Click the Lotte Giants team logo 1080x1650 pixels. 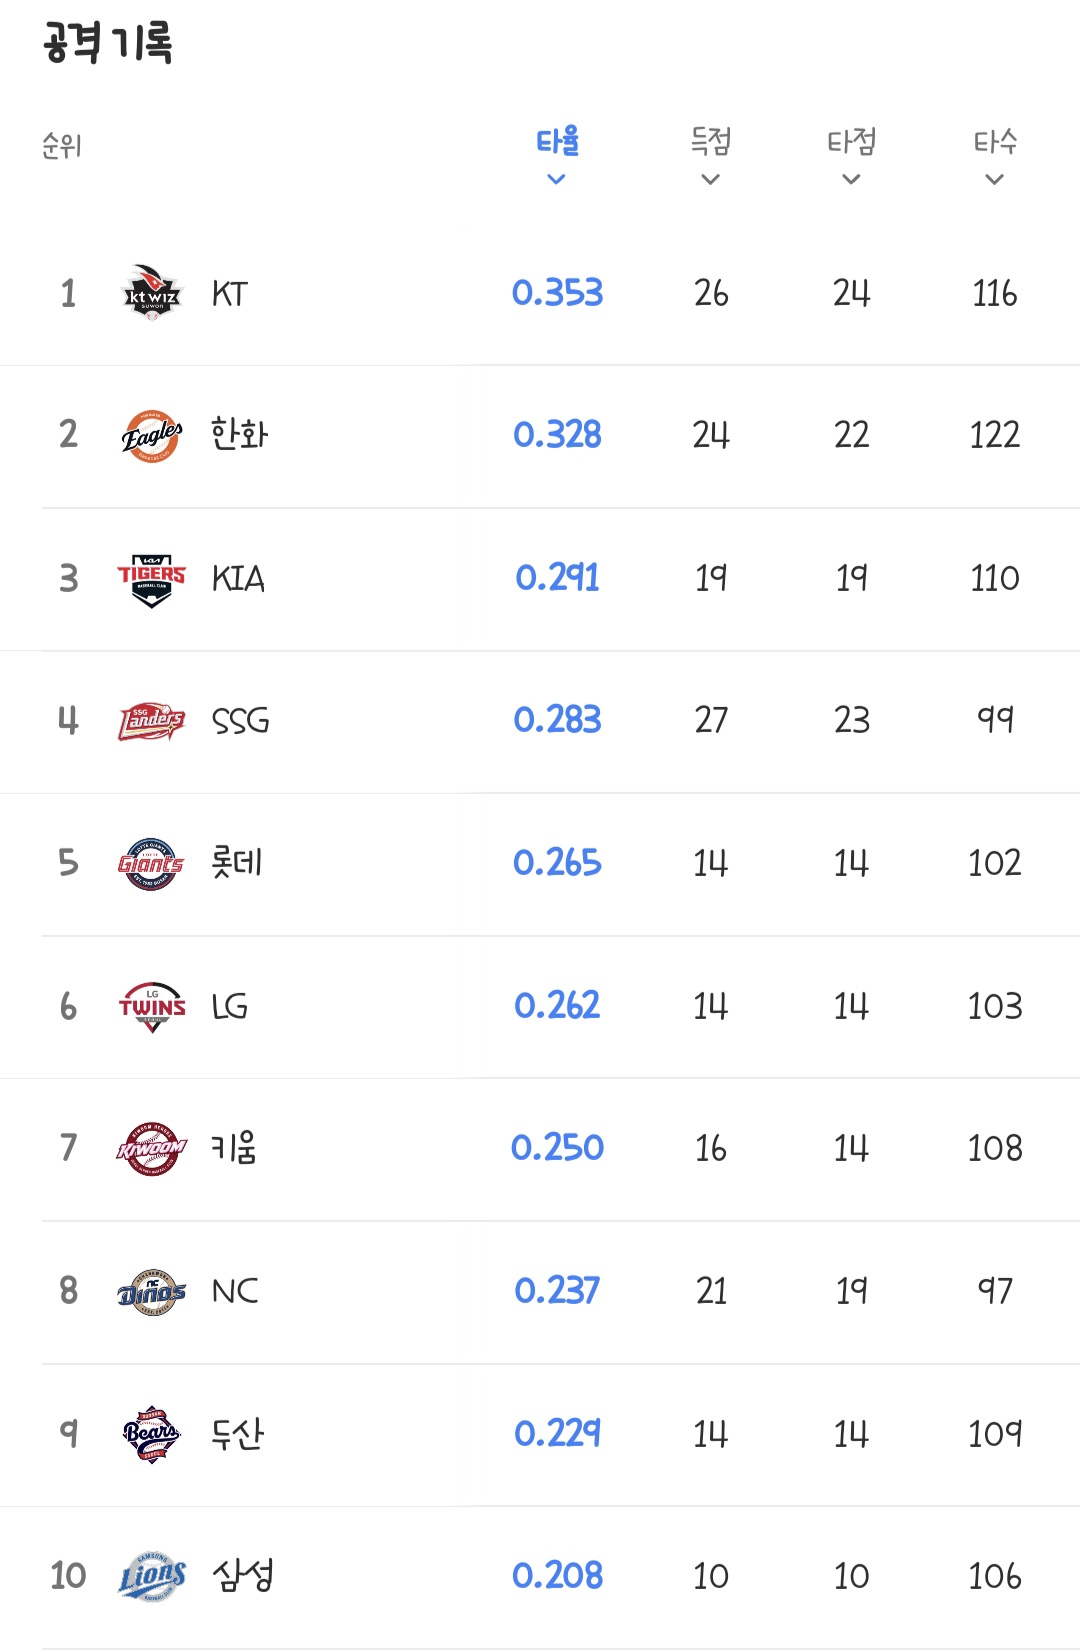pyautogui.click(x=151, y=864)
